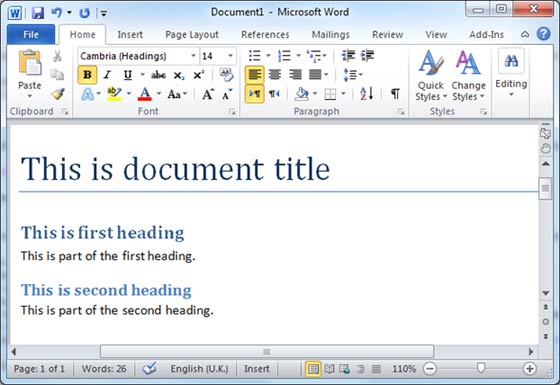Switch to Web Layout view
This screenshot has height=385, width=560.
point(345,369)
